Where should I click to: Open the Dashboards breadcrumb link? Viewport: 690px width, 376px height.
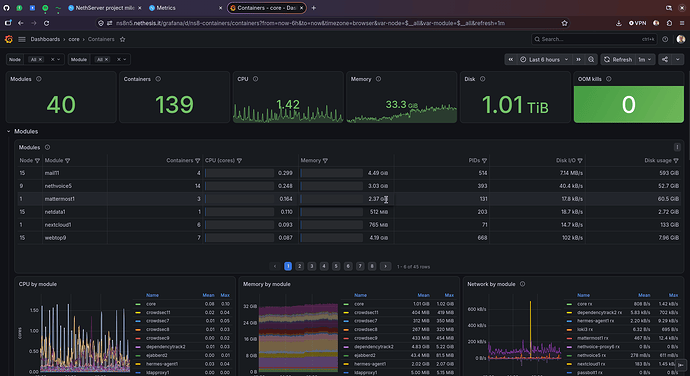coord(45,39)
